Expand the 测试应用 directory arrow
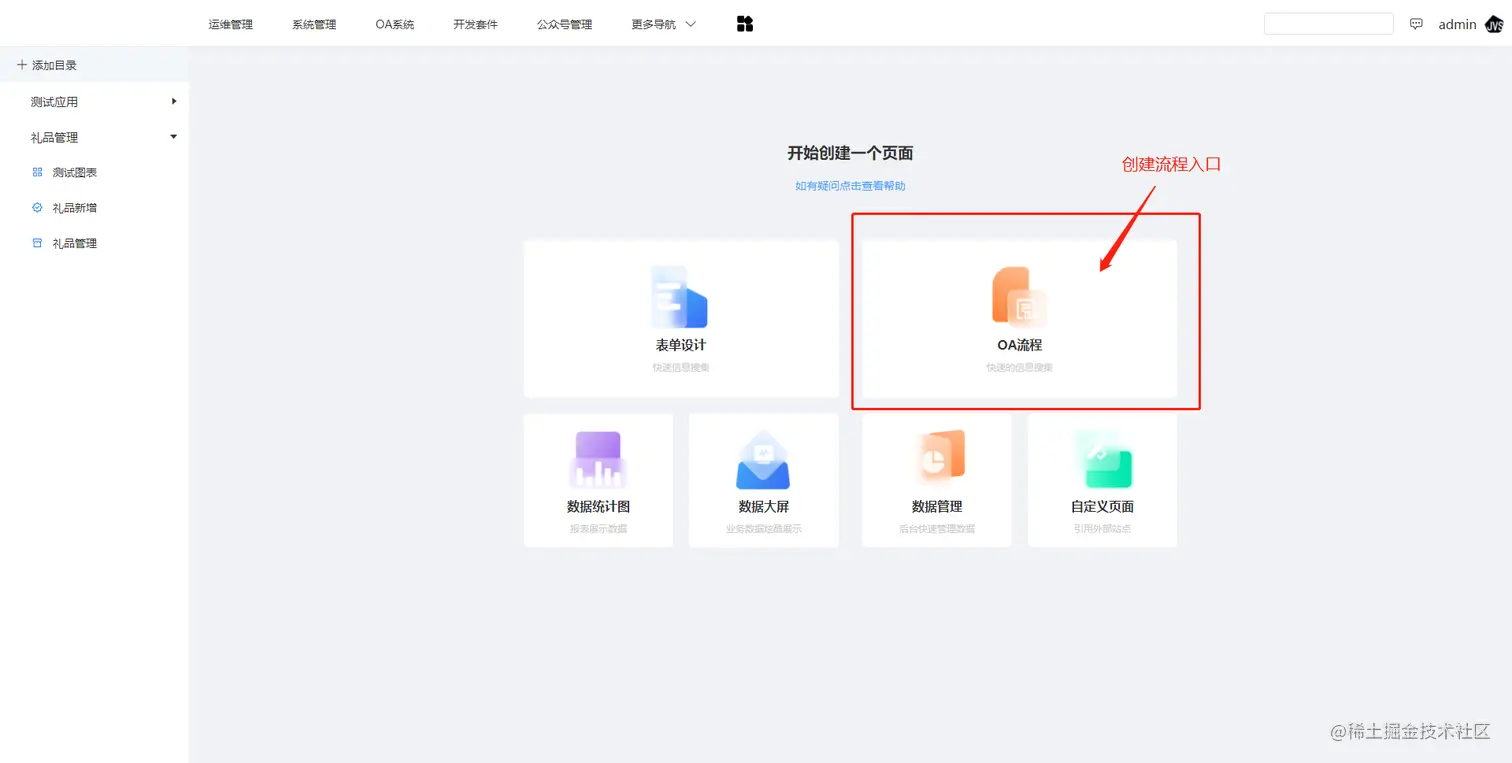The width and height of the screenshot is (1512, 763). pos(174,101)
